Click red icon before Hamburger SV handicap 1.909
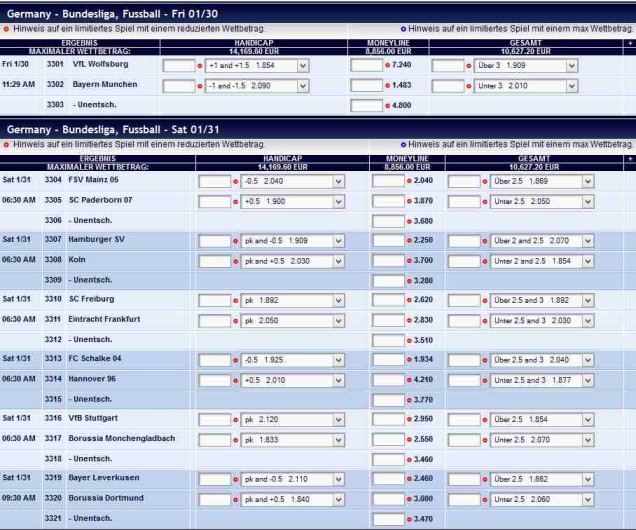636x530 pixels. 235,241
